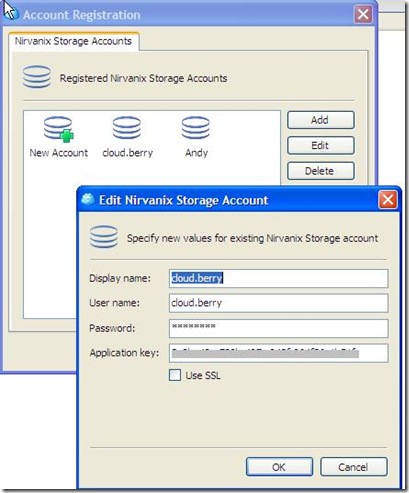Click the 'cloud.berry' account label in list
This screenshot has width=409, height=493.
[128, 153]
